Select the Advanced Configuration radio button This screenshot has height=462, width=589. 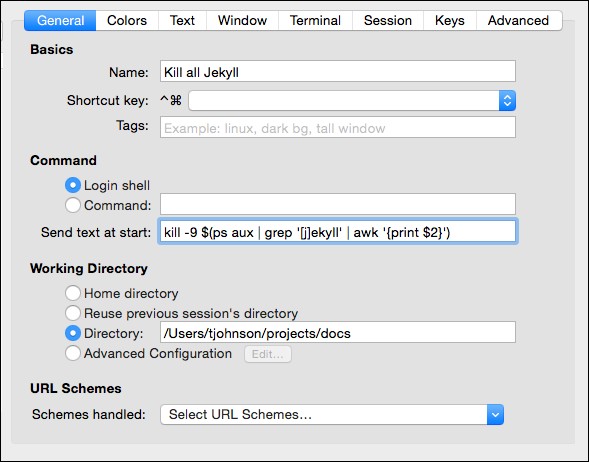tap(72, 353)
